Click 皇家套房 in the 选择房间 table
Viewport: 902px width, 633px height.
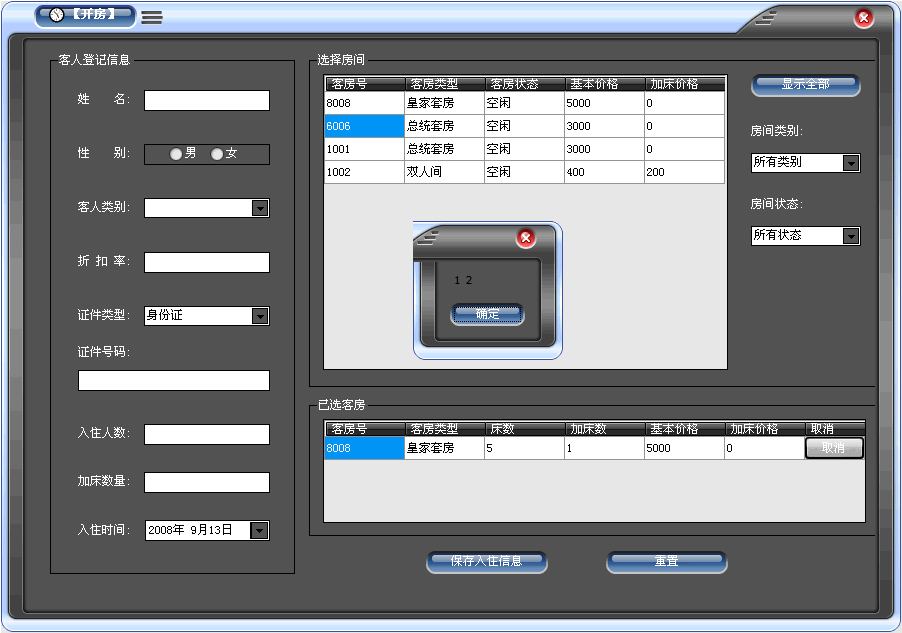point(444,103)
